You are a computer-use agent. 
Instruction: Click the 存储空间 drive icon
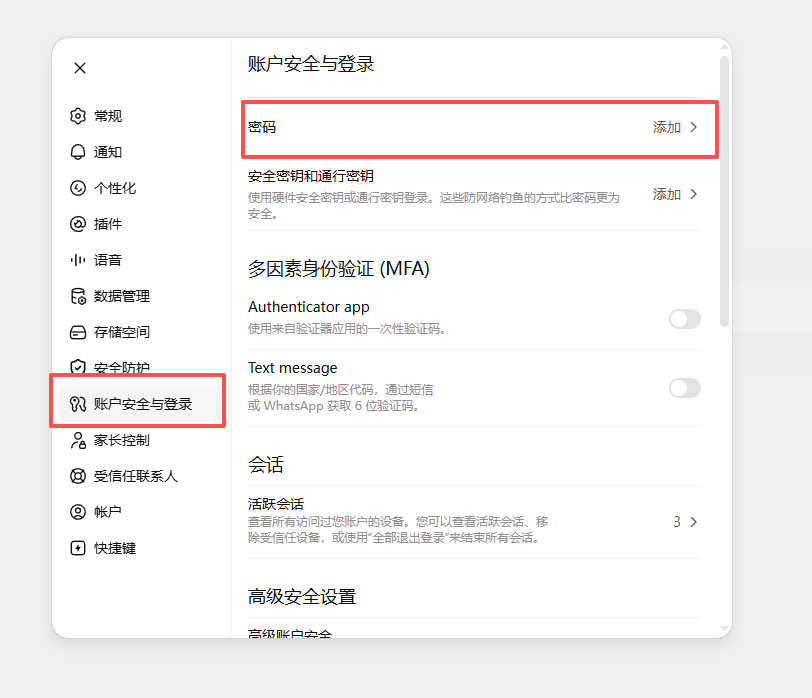coord(78,332)
